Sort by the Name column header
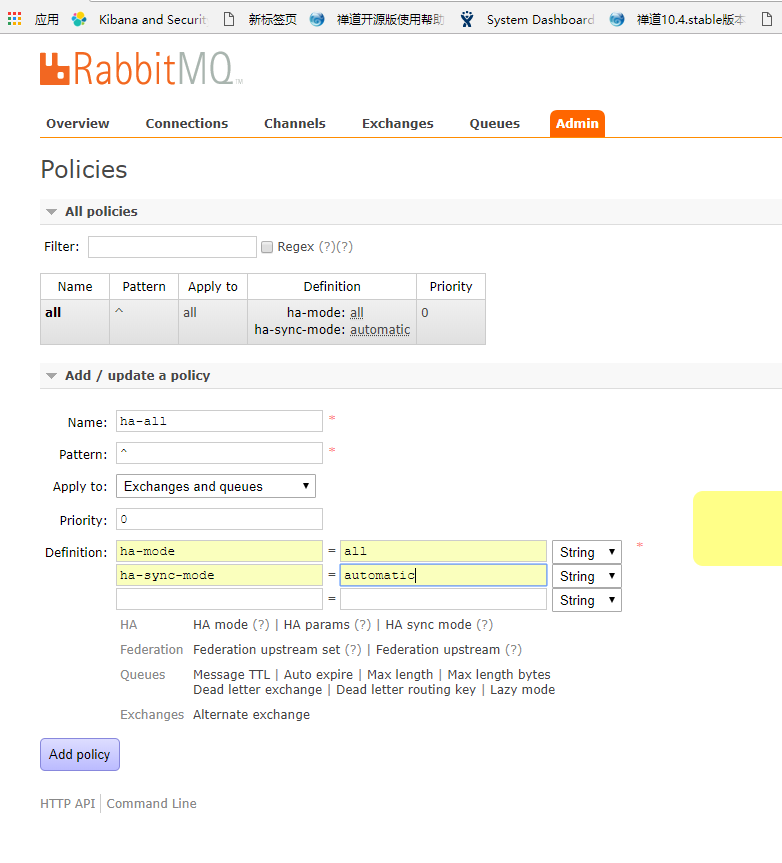 75,287
